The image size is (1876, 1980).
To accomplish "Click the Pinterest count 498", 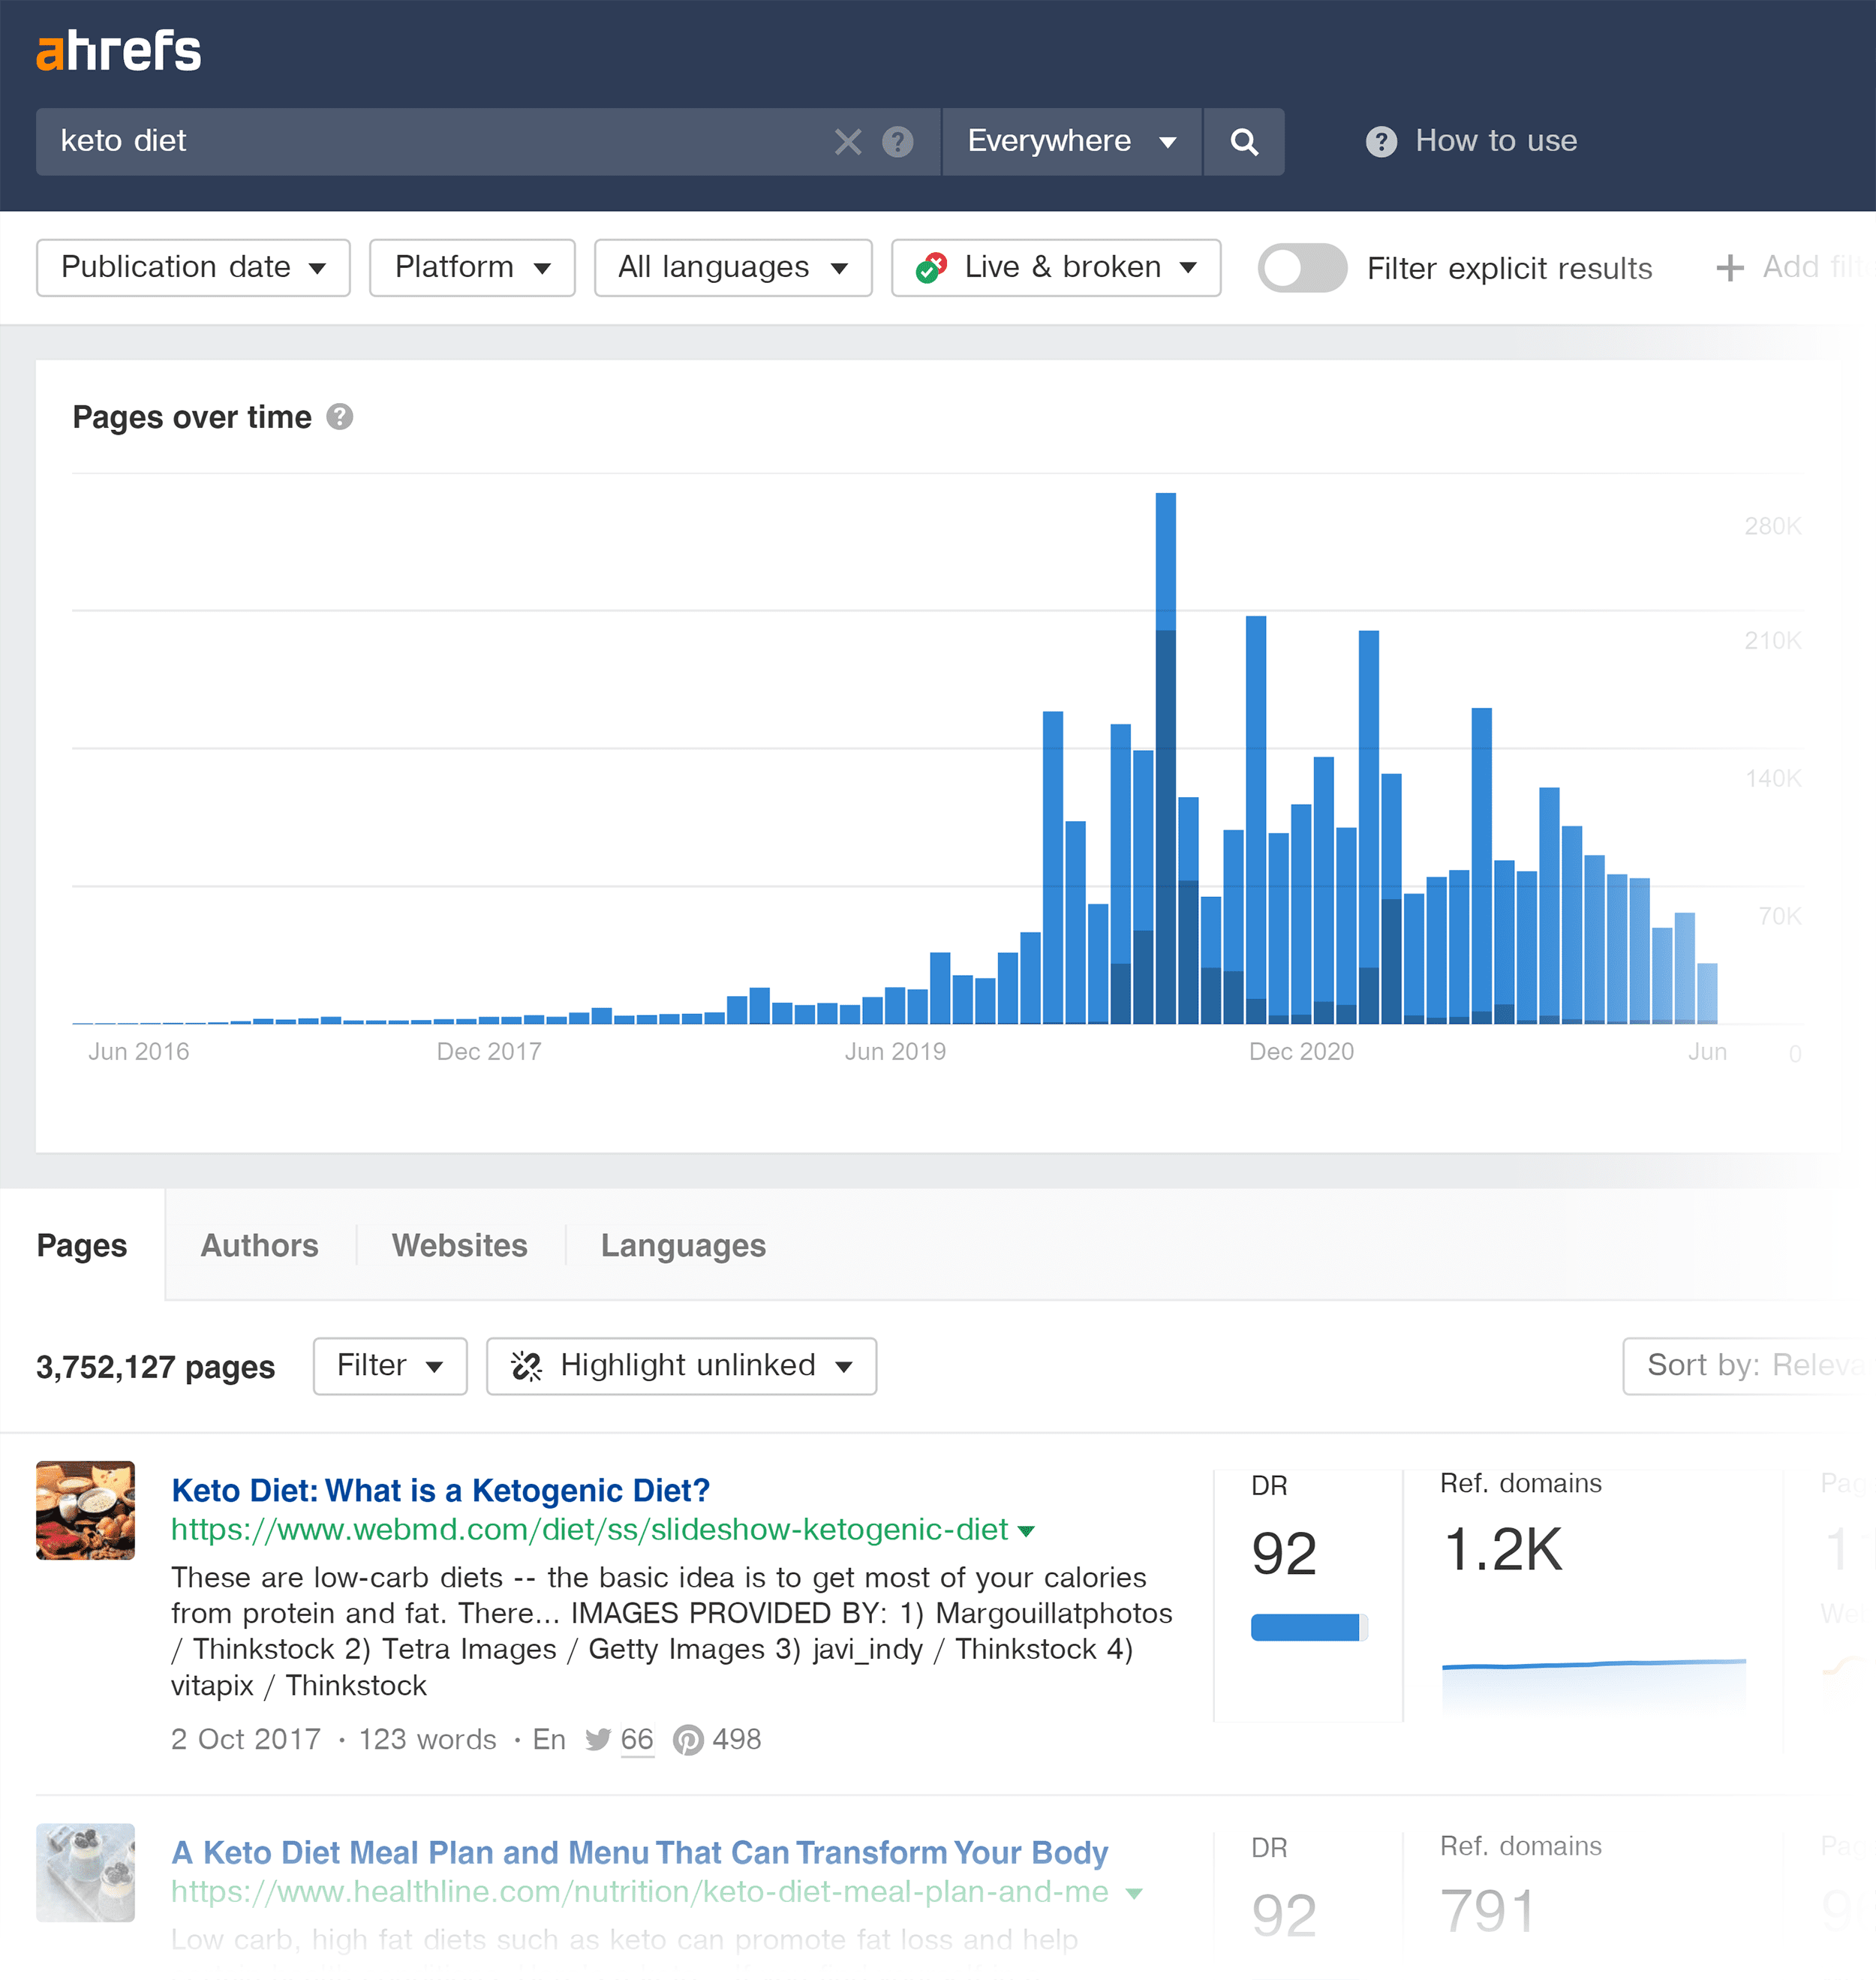I will click(737, 1740).
